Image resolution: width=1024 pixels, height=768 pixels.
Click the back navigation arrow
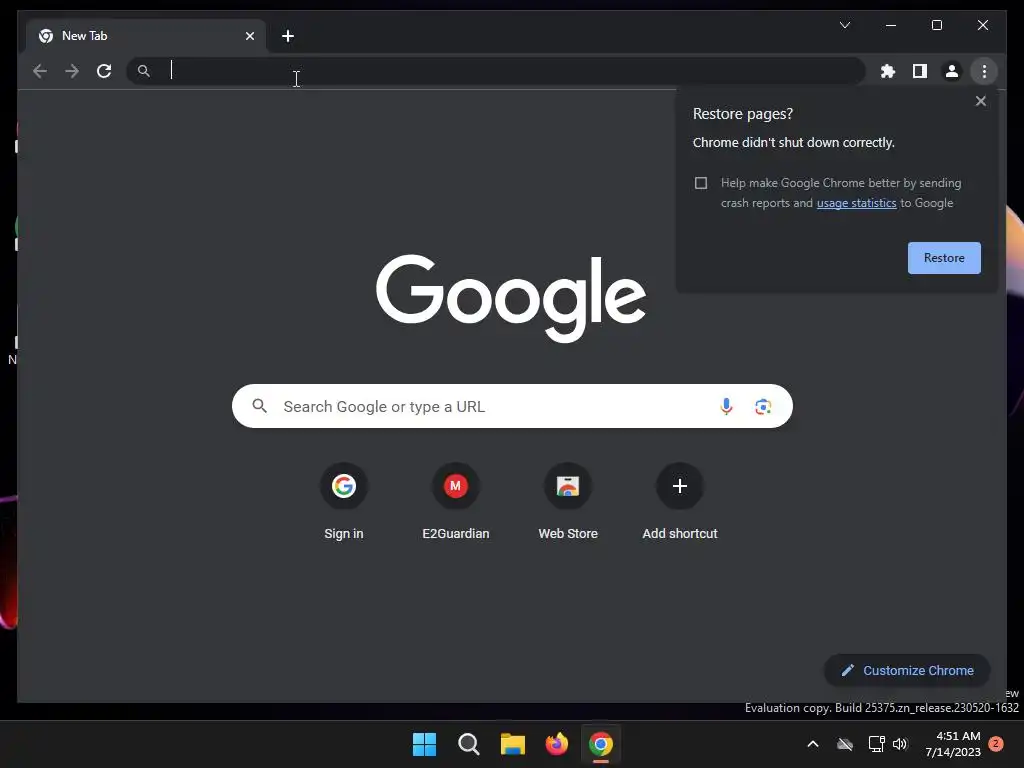click(40, 71)
